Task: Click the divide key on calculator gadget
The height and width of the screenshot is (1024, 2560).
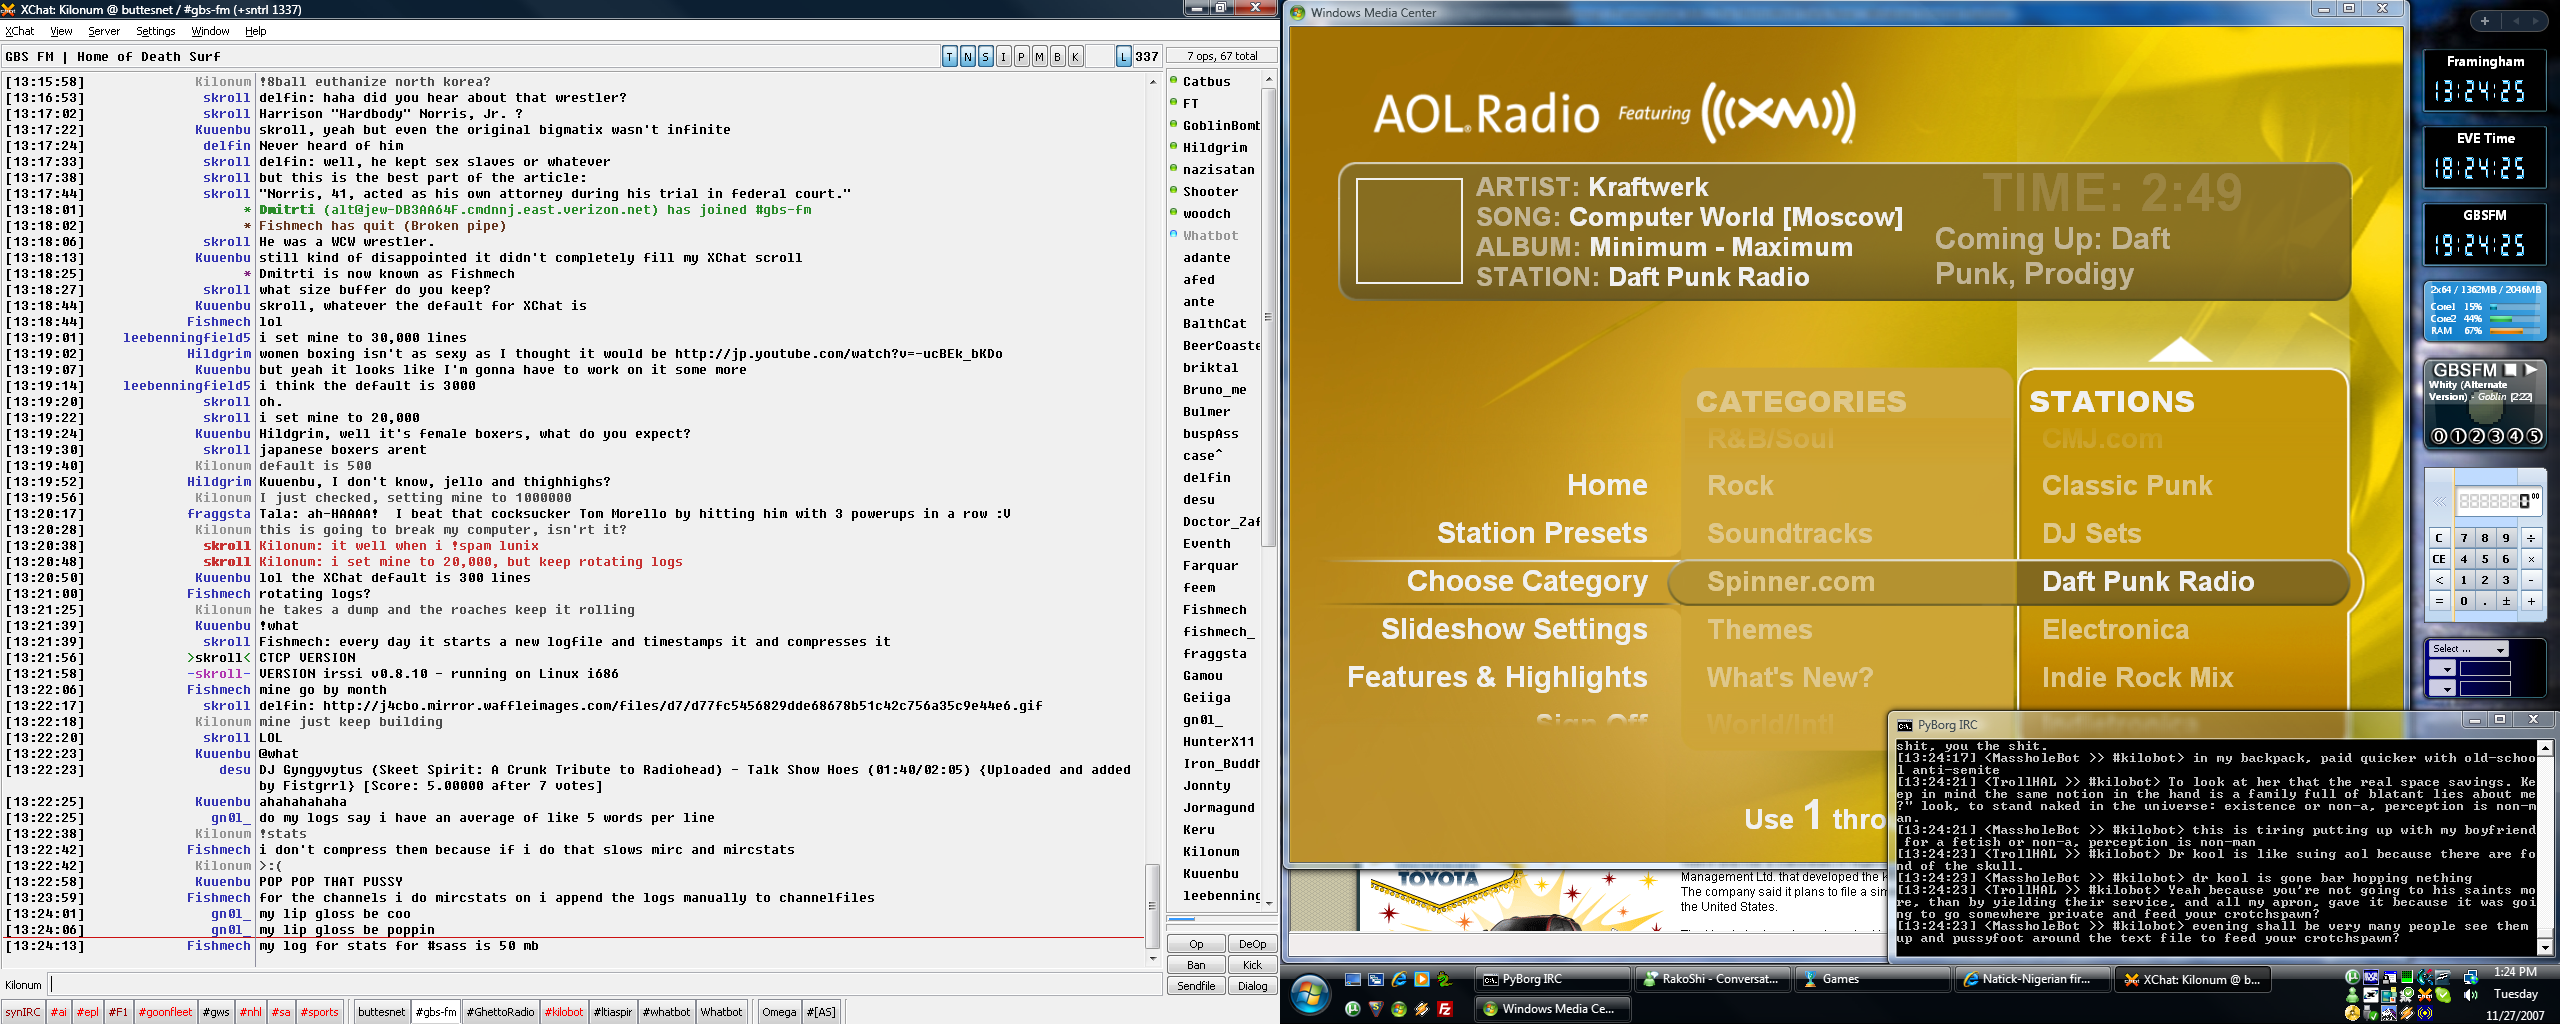Action: tap(2531, 538)
